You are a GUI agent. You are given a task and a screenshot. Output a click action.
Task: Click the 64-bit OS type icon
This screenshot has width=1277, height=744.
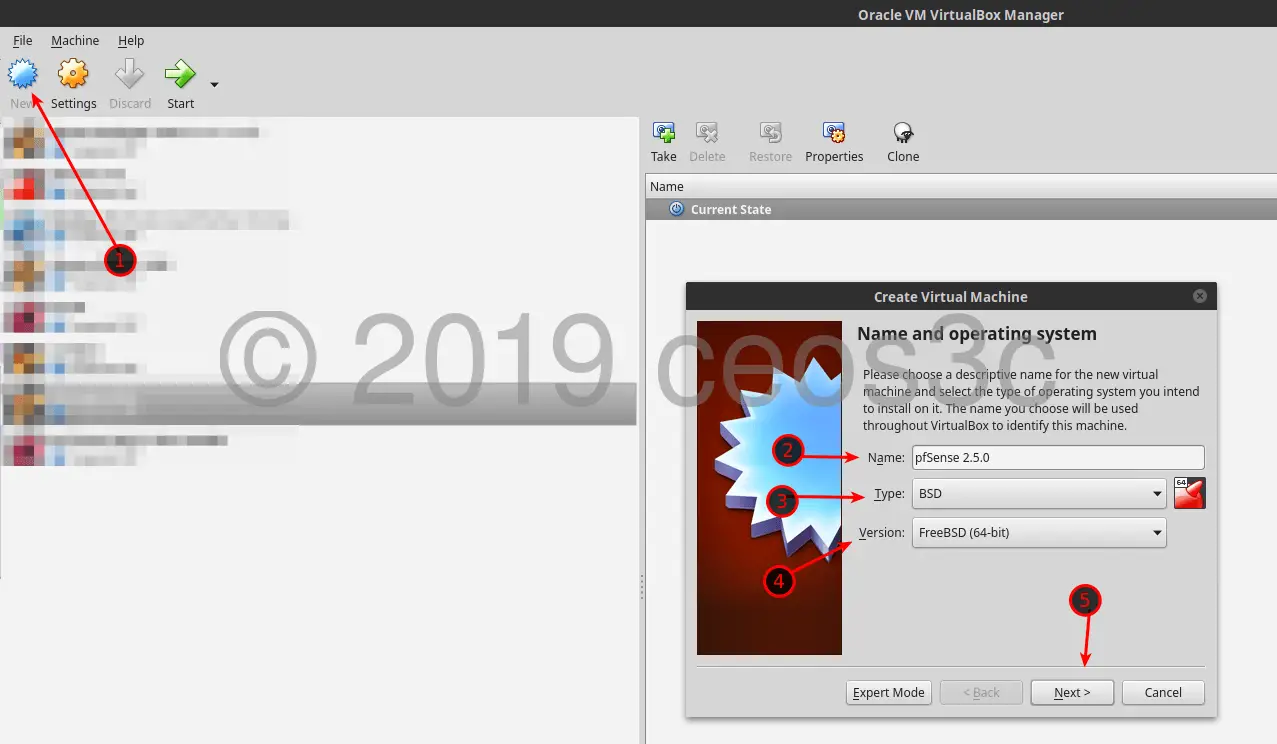tap(1190, 493)
